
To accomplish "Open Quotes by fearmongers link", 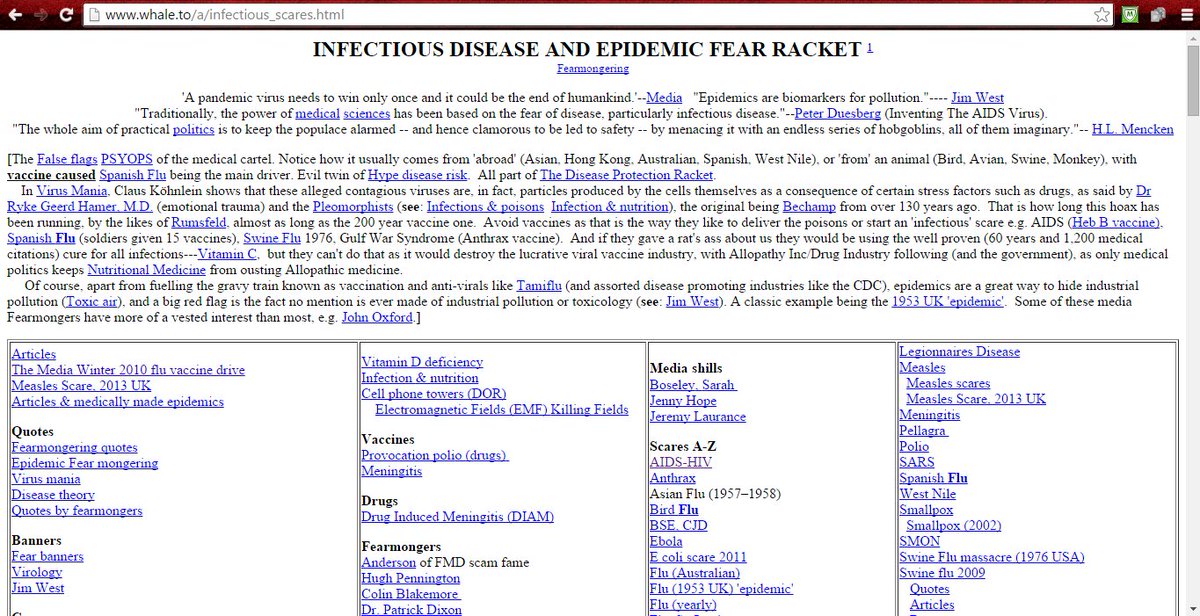I will [77, 512].
